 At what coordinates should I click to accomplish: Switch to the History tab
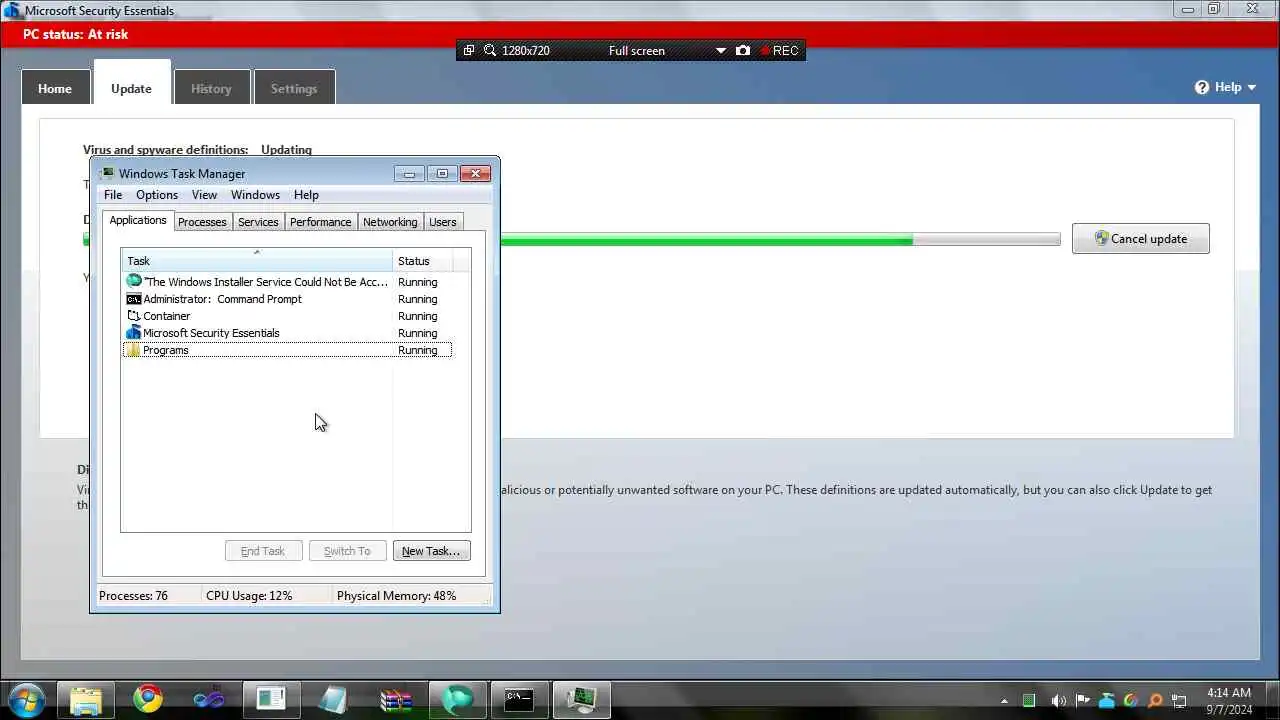click(x=211, y=88)
